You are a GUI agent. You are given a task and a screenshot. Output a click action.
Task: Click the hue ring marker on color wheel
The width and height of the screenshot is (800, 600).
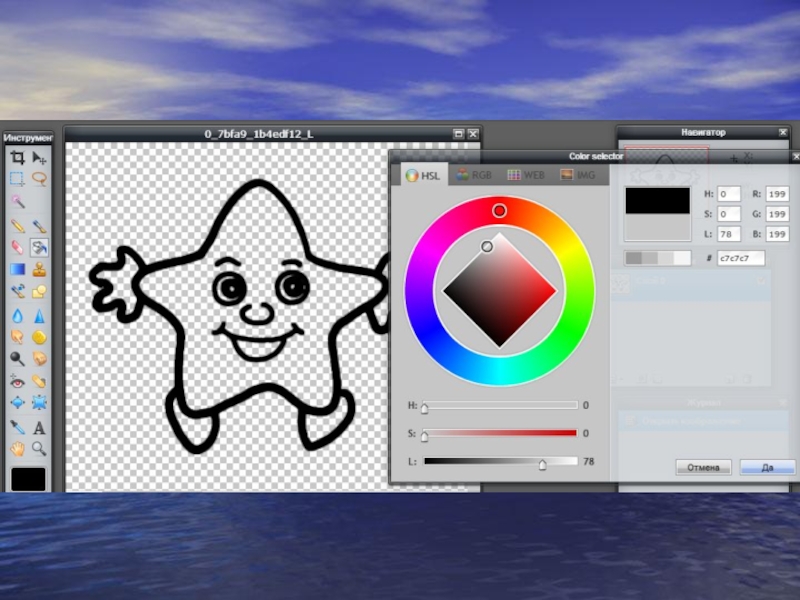499,210
